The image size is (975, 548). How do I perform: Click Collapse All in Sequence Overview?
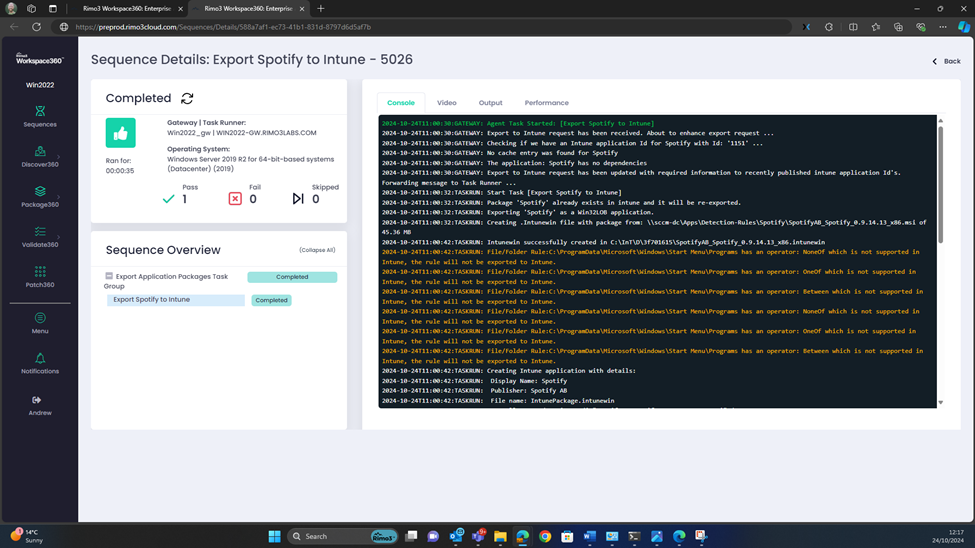pos(317,250)
